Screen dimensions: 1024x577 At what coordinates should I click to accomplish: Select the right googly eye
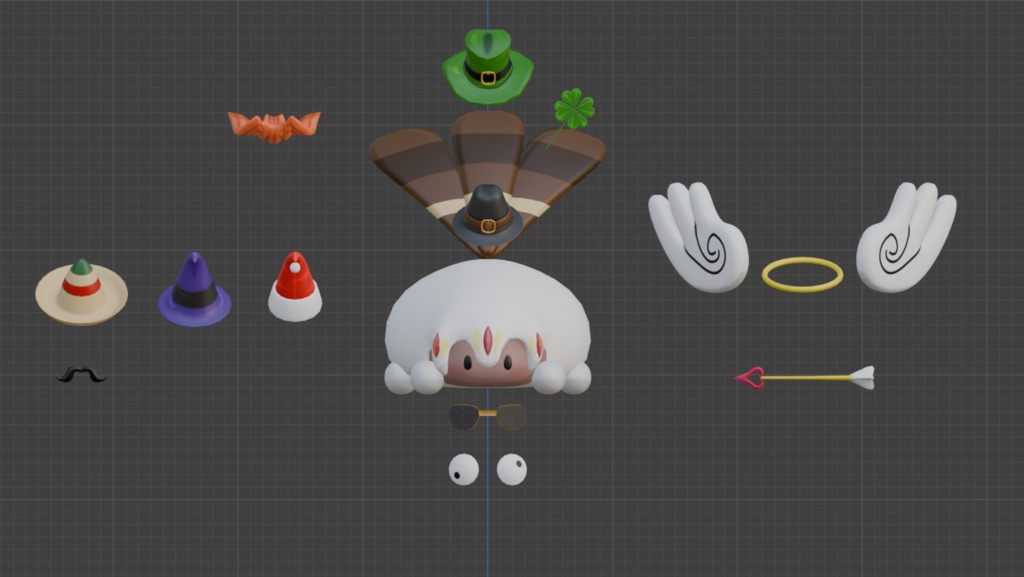[512, 469]
